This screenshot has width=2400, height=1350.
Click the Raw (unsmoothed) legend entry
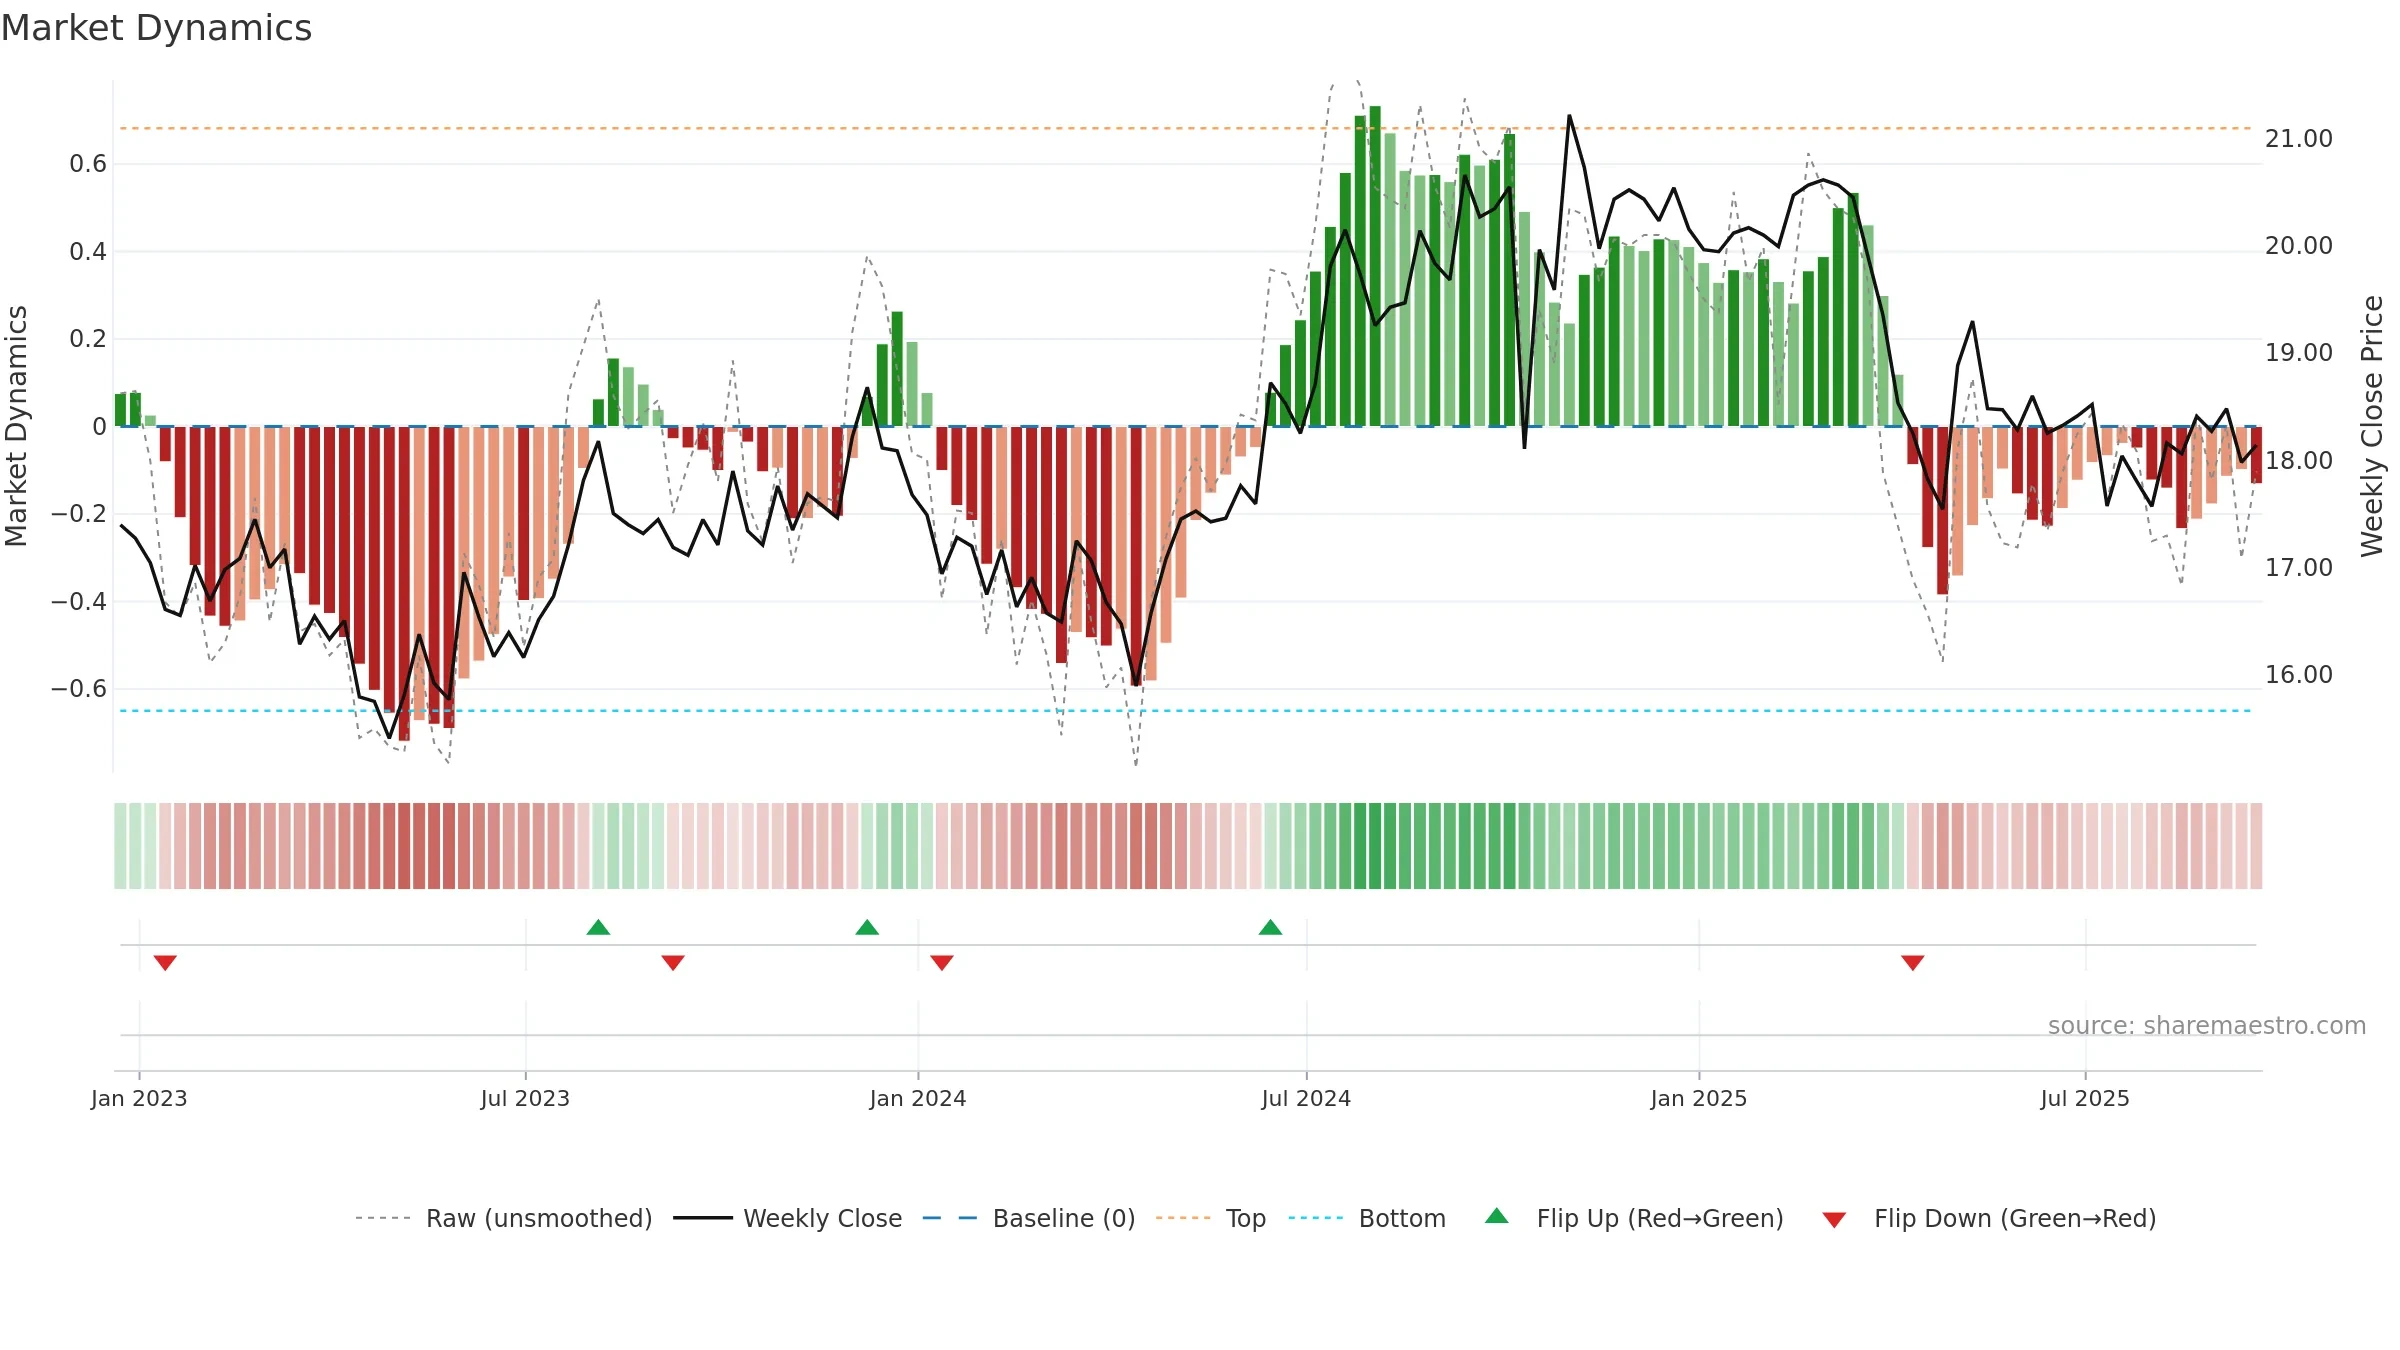click(503, 1218)
